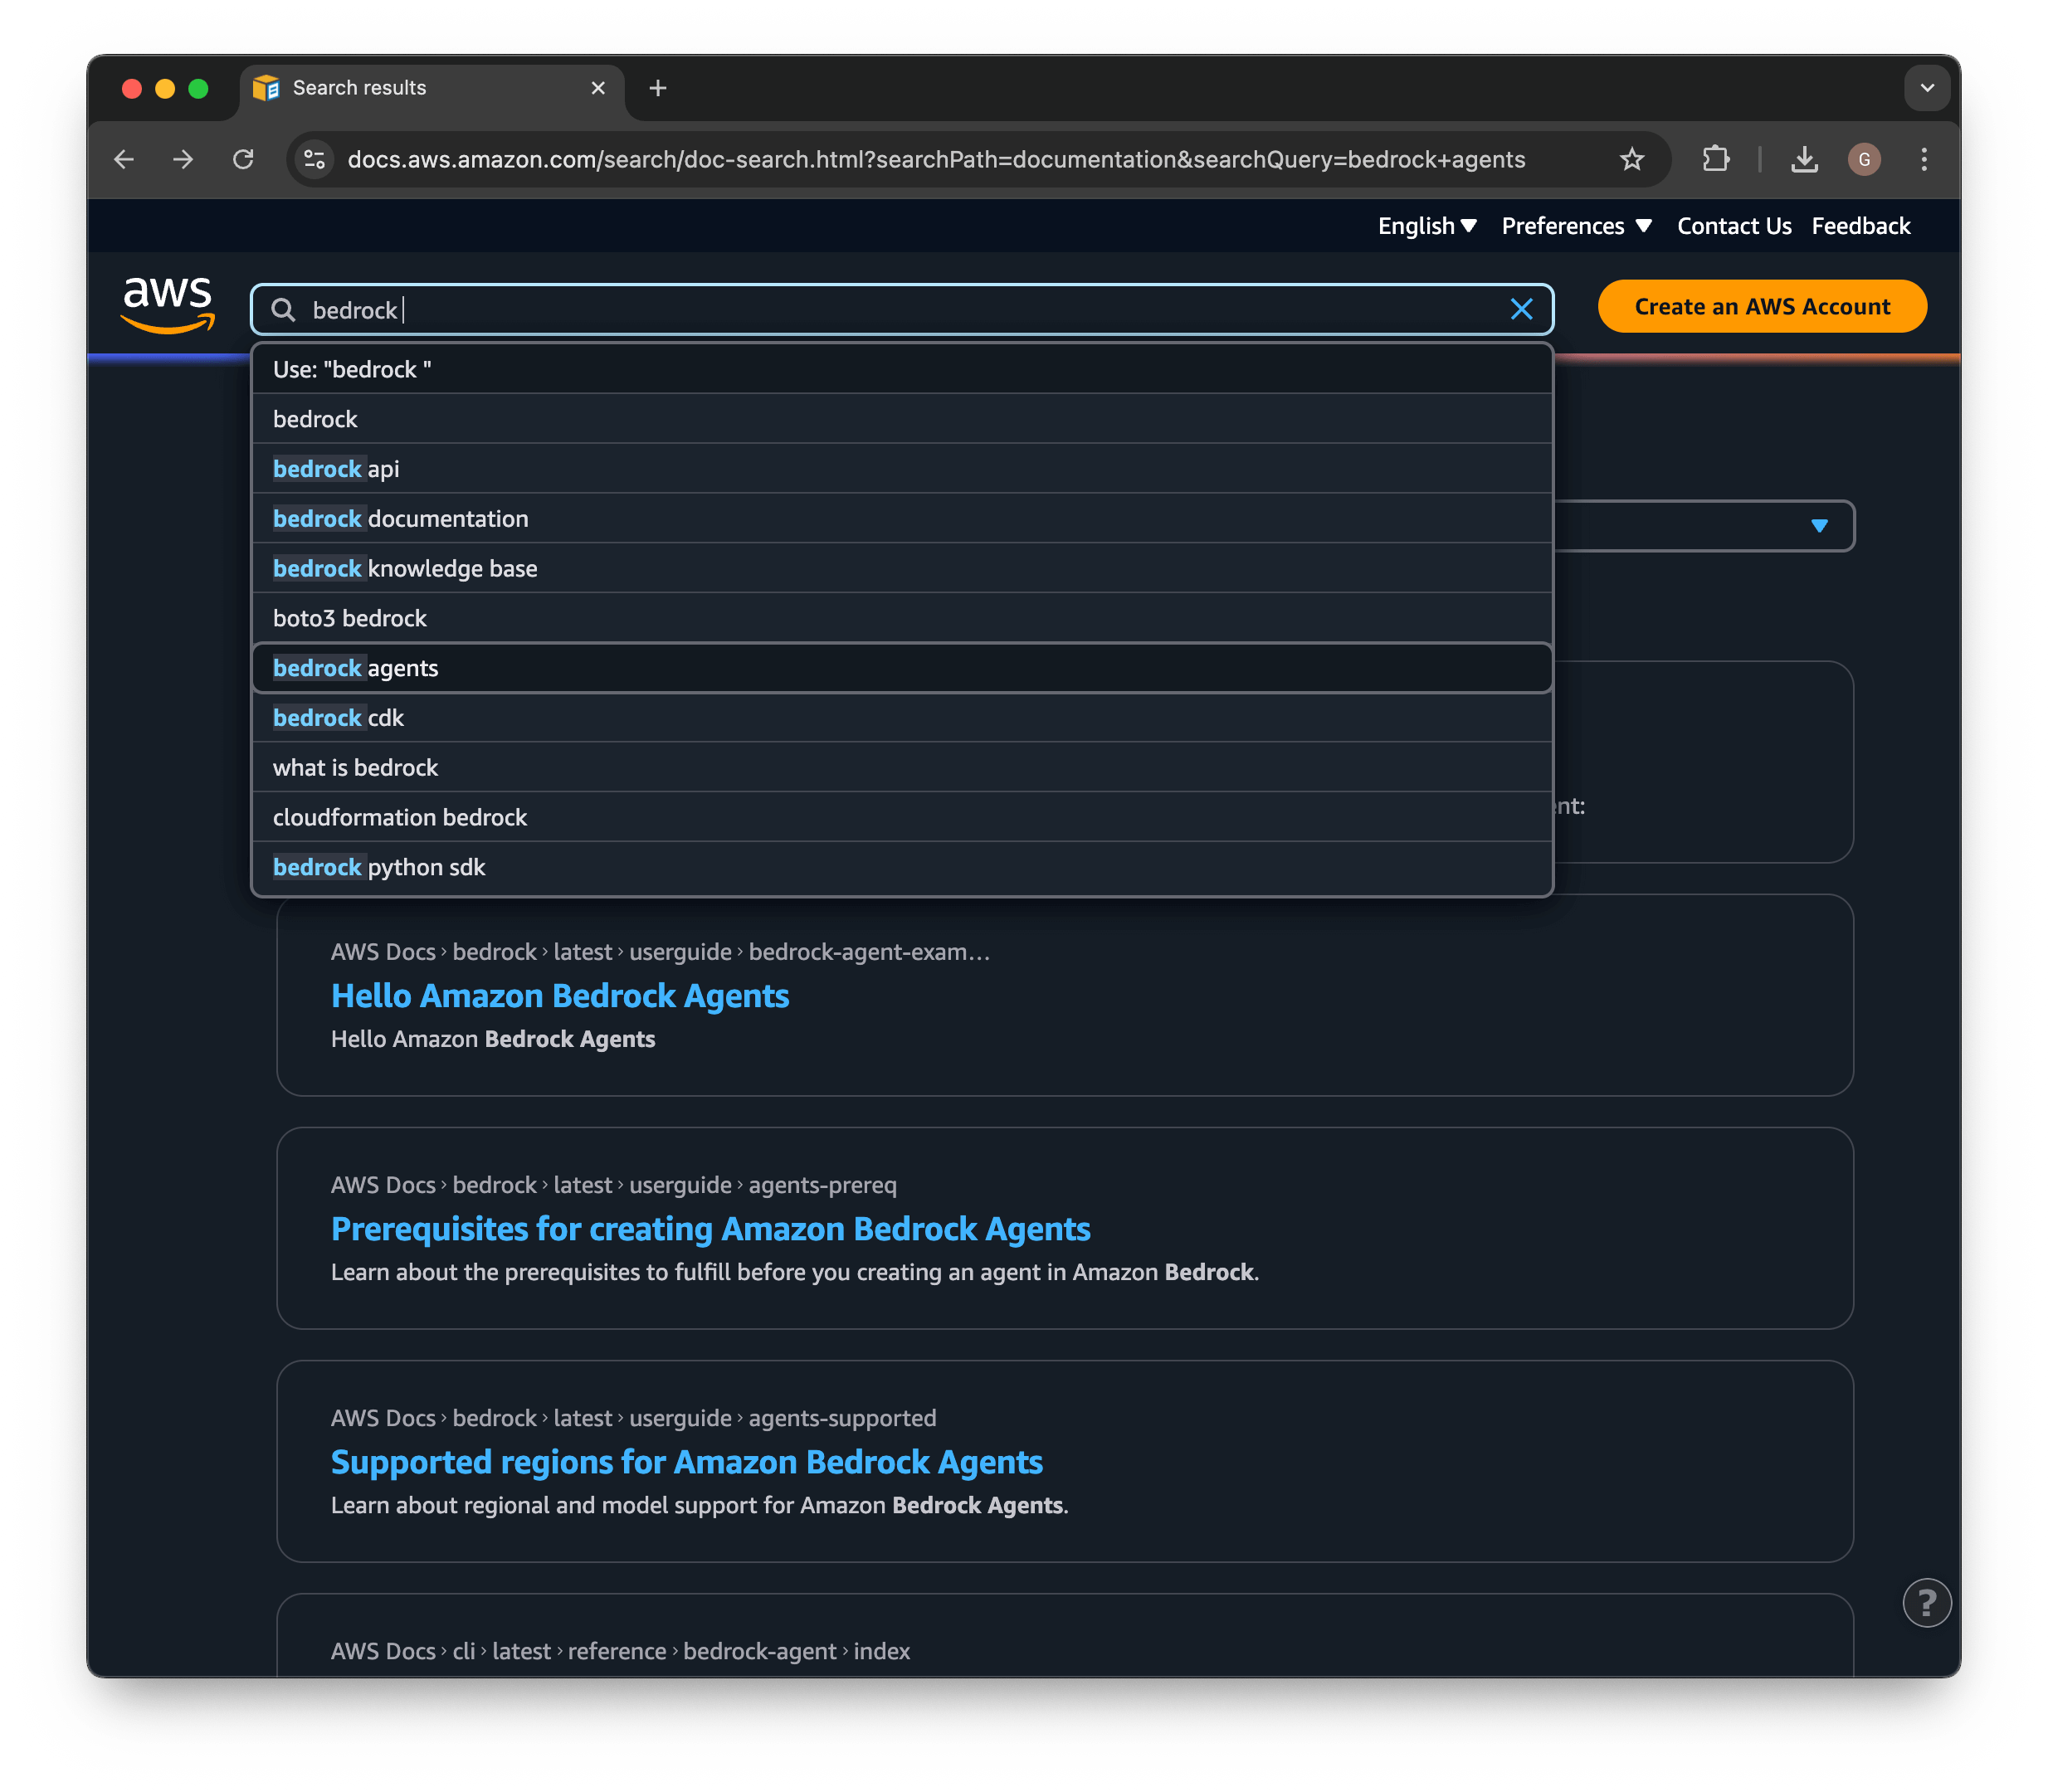Expand the filter dropdown beside the results
Viewport: 2048px width, 1792px height.
(1818, 525)
